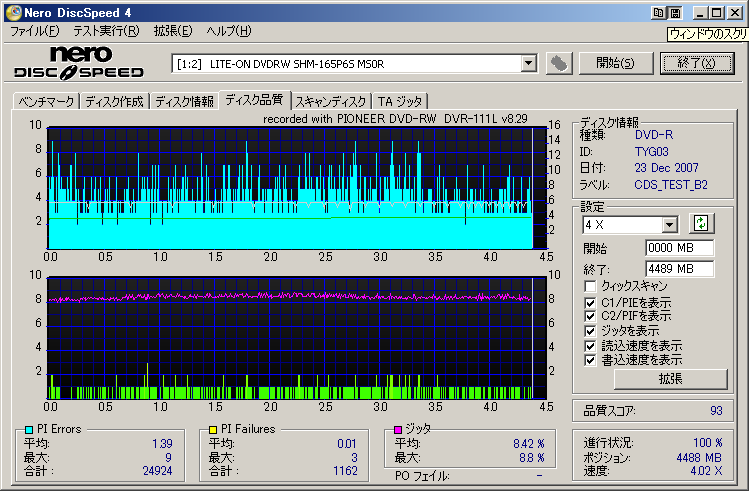Open the 拡張(E) menu
749x491 pixels.
click(x=173, y=32)
